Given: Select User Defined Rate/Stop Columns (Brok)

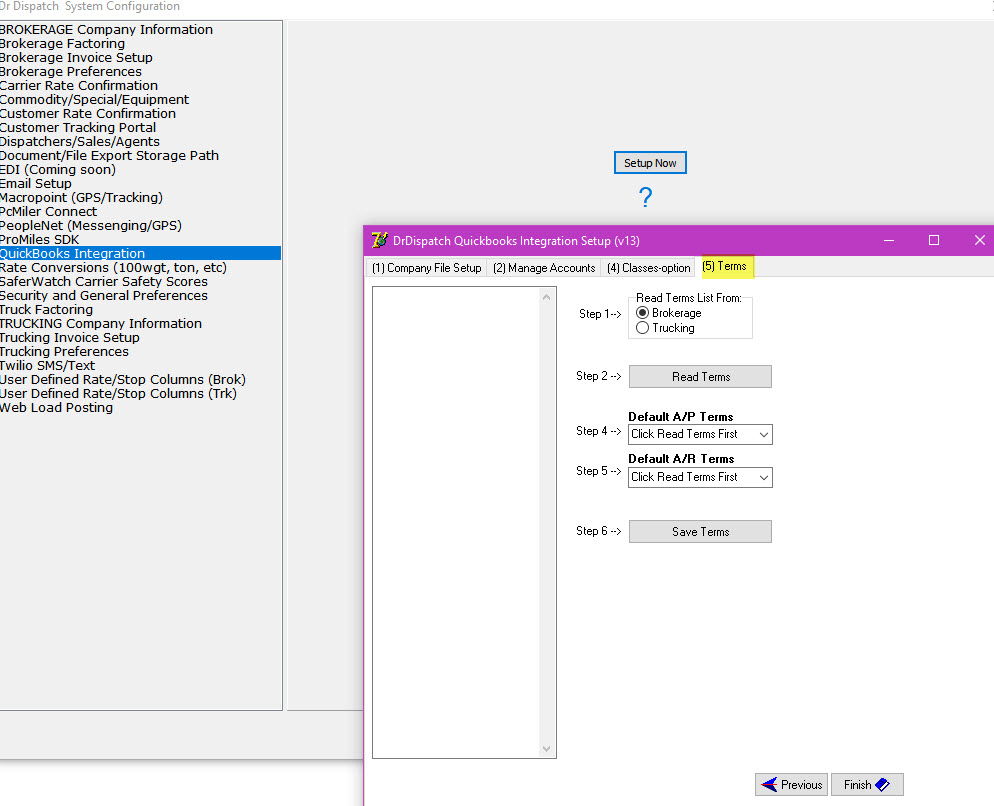Looking at the screenshot, I should pos(122,379).
